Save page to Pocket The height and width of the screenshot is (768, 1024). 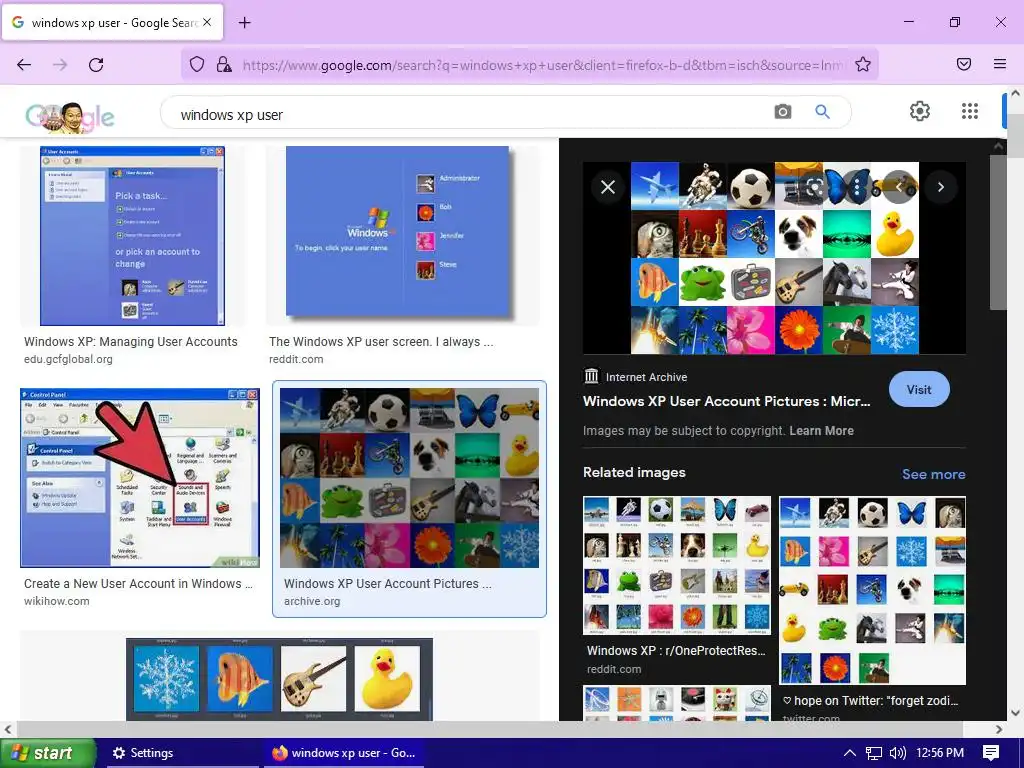[x=964, y=64]
